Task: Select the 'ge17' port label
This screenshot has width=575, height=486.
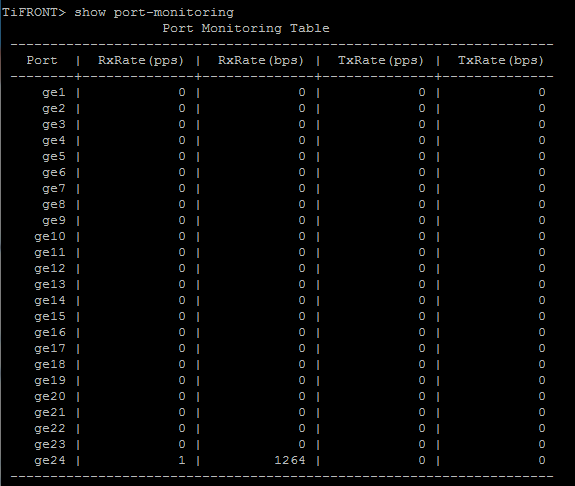Action: 50,349
